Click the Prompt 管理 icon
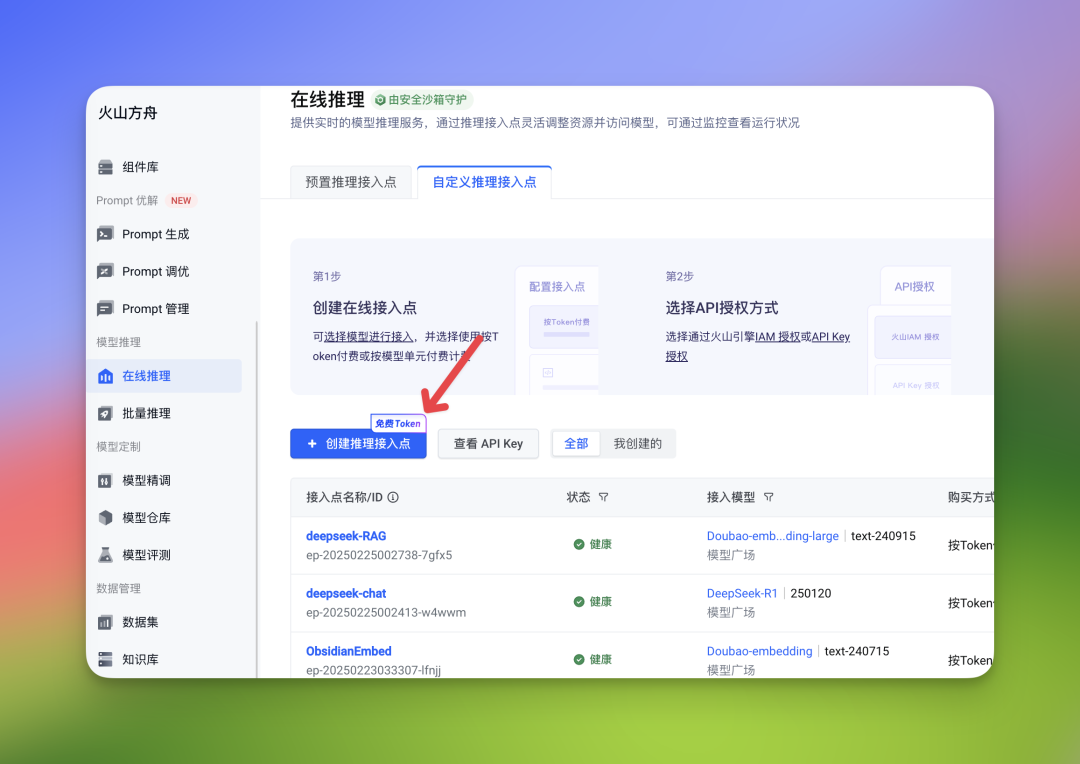 point(105,309)
